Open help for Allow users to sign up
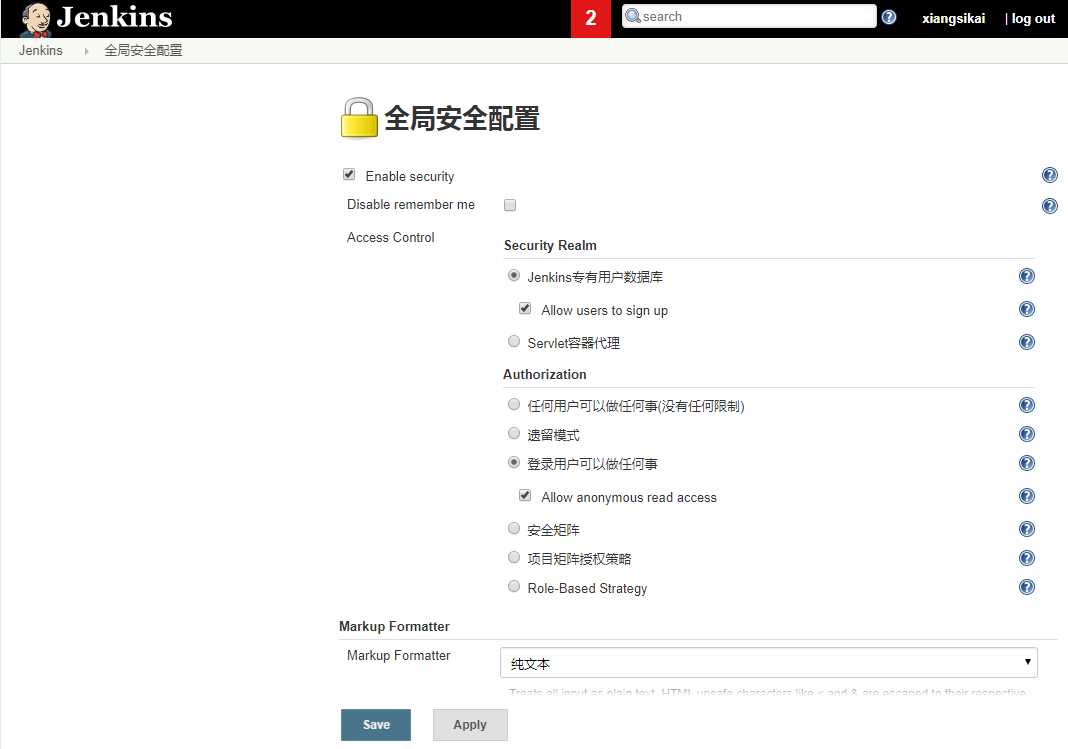 [x=1026, y=309]
